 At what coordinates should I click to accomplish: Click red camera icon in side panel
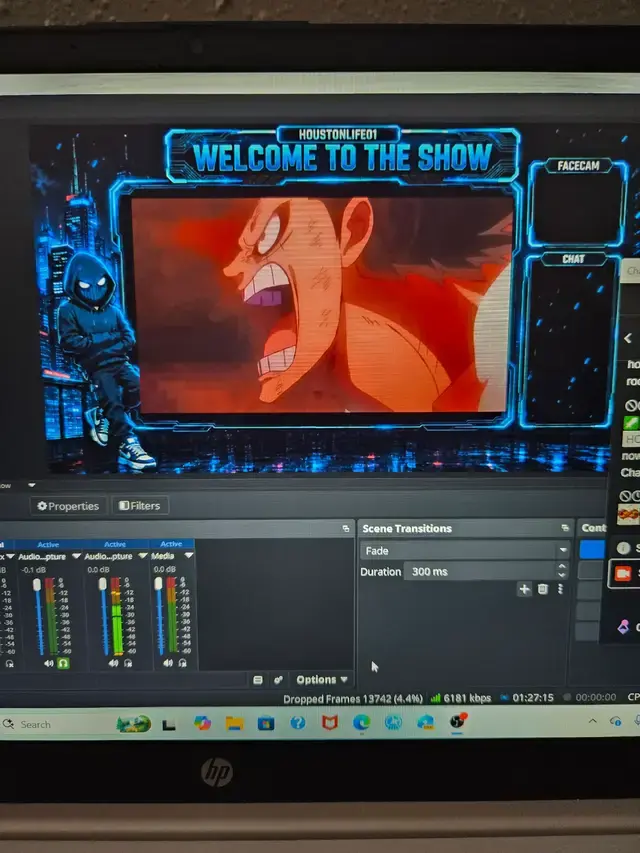[x=623, y=573]
